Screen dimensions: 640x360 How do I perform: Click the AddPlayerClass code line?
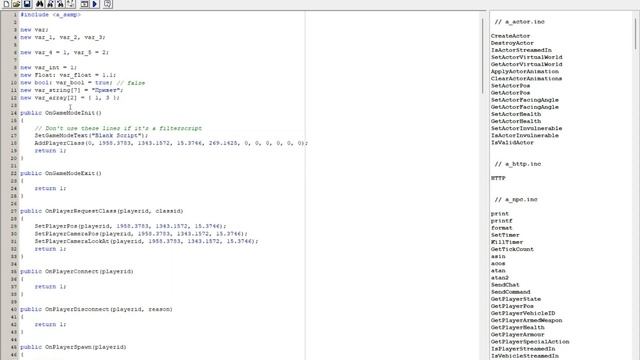point(171,143)
